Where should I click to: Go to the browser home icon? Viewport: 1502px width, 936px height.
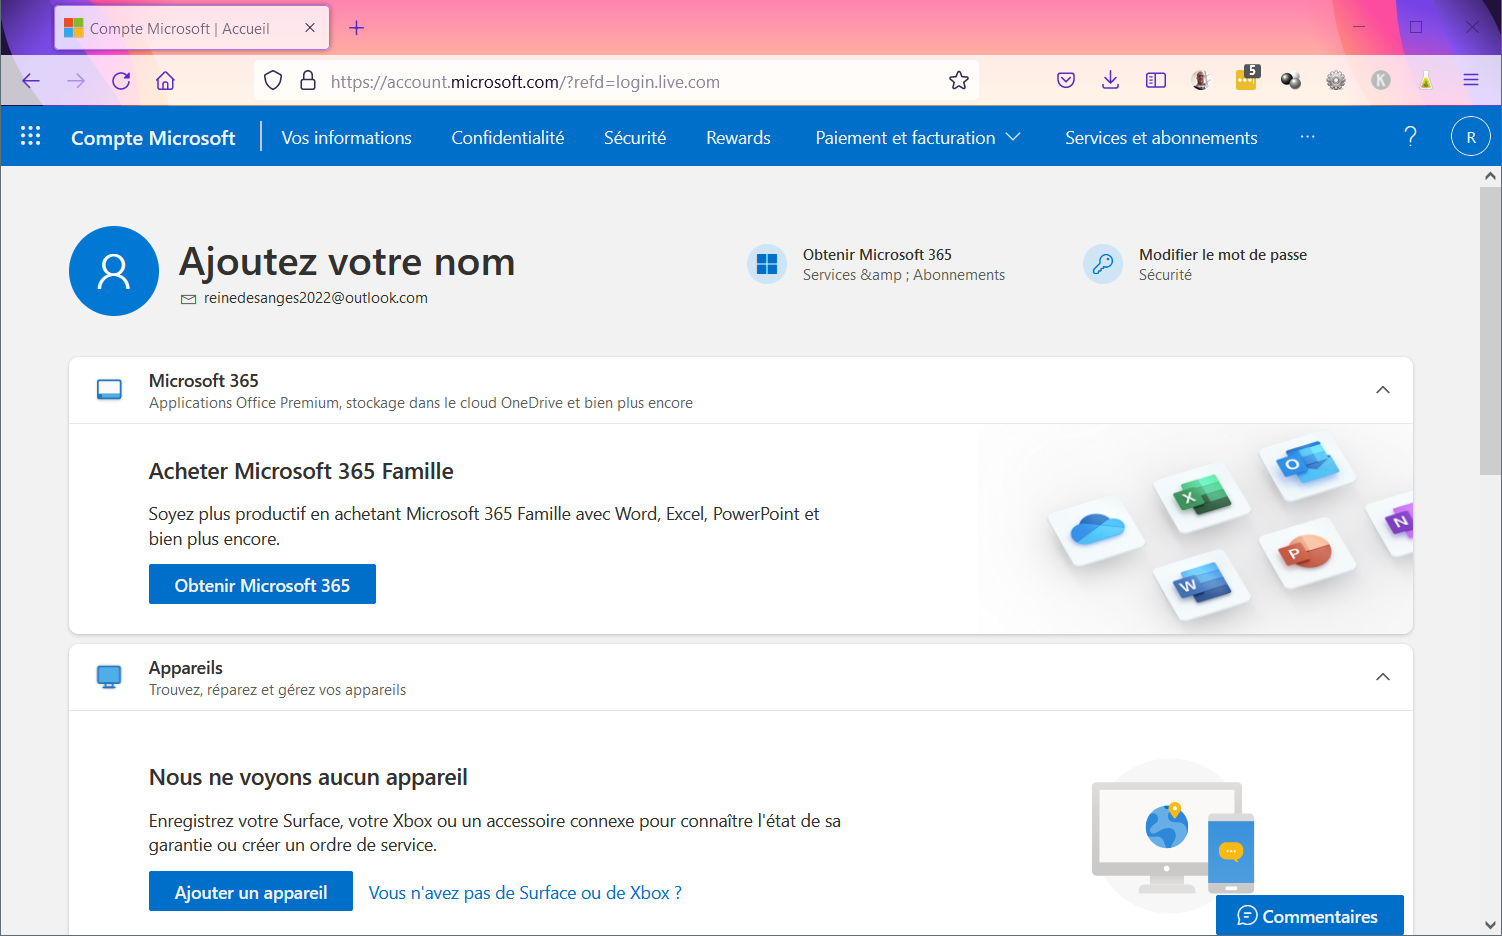166,81
